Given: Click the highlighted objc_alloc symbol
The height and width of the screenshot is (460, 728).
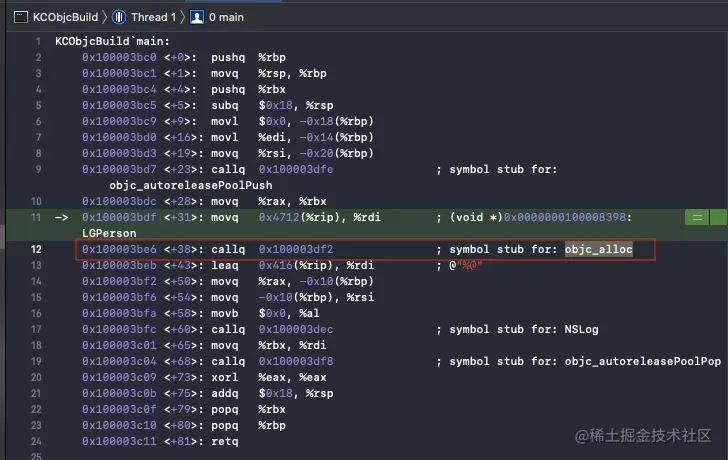Looking at the screenshot, I should [598, 249].
